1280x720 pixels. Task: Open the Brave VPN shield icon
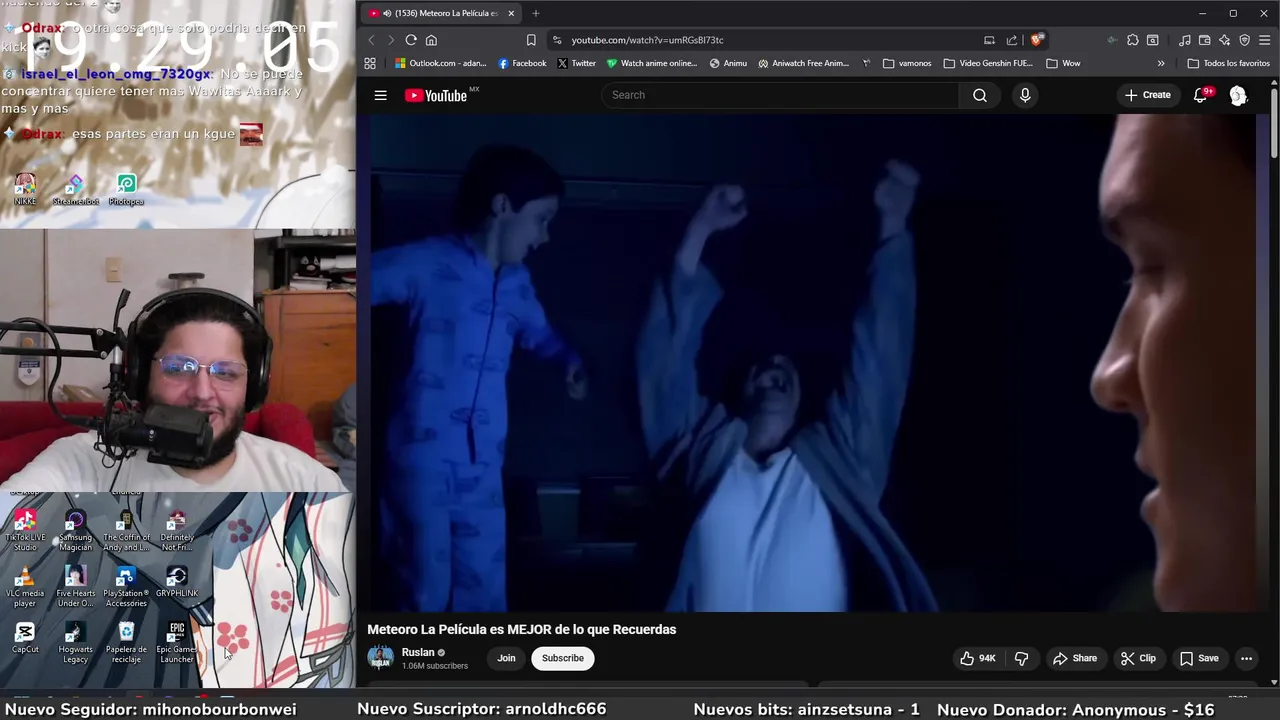pyautogui.click(x=1244, y=40)
